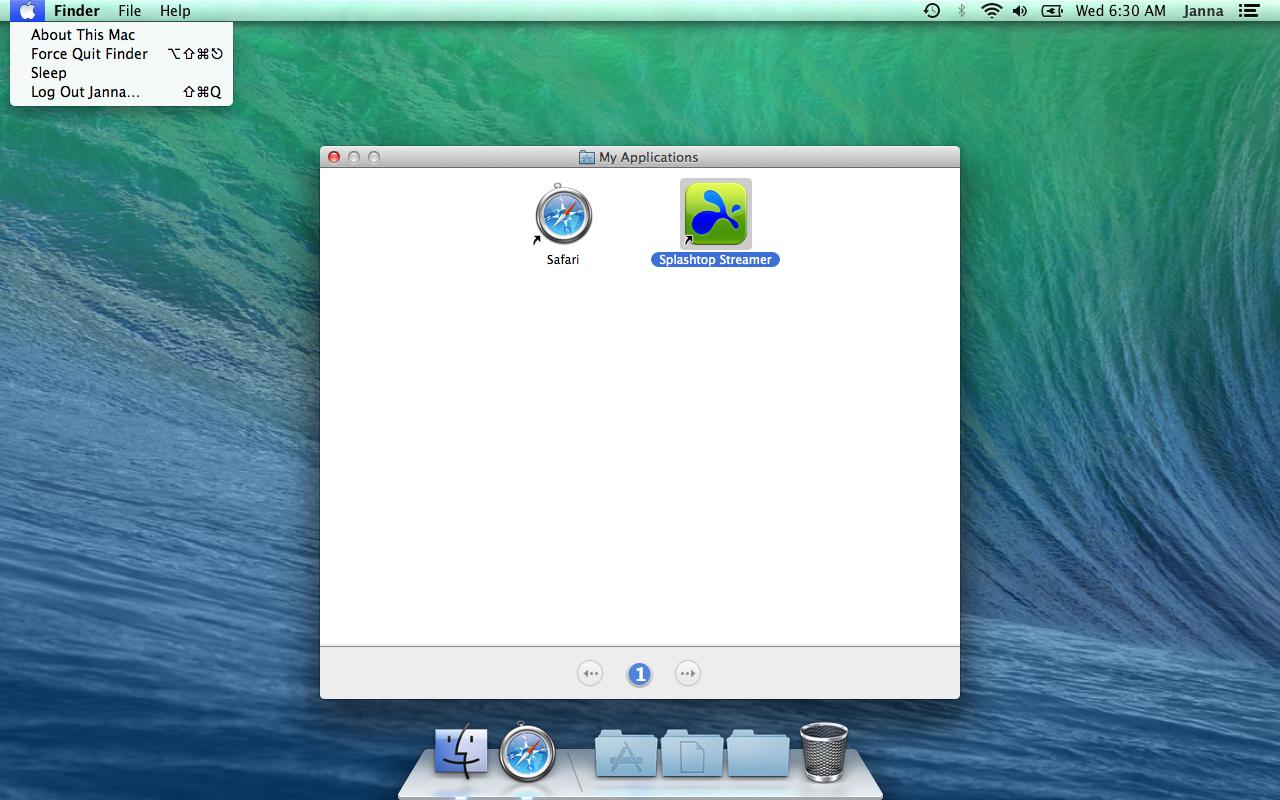The image size is (1280, 800).
Task: Open the Documents folder in the Dock
Action: [692, 753]
